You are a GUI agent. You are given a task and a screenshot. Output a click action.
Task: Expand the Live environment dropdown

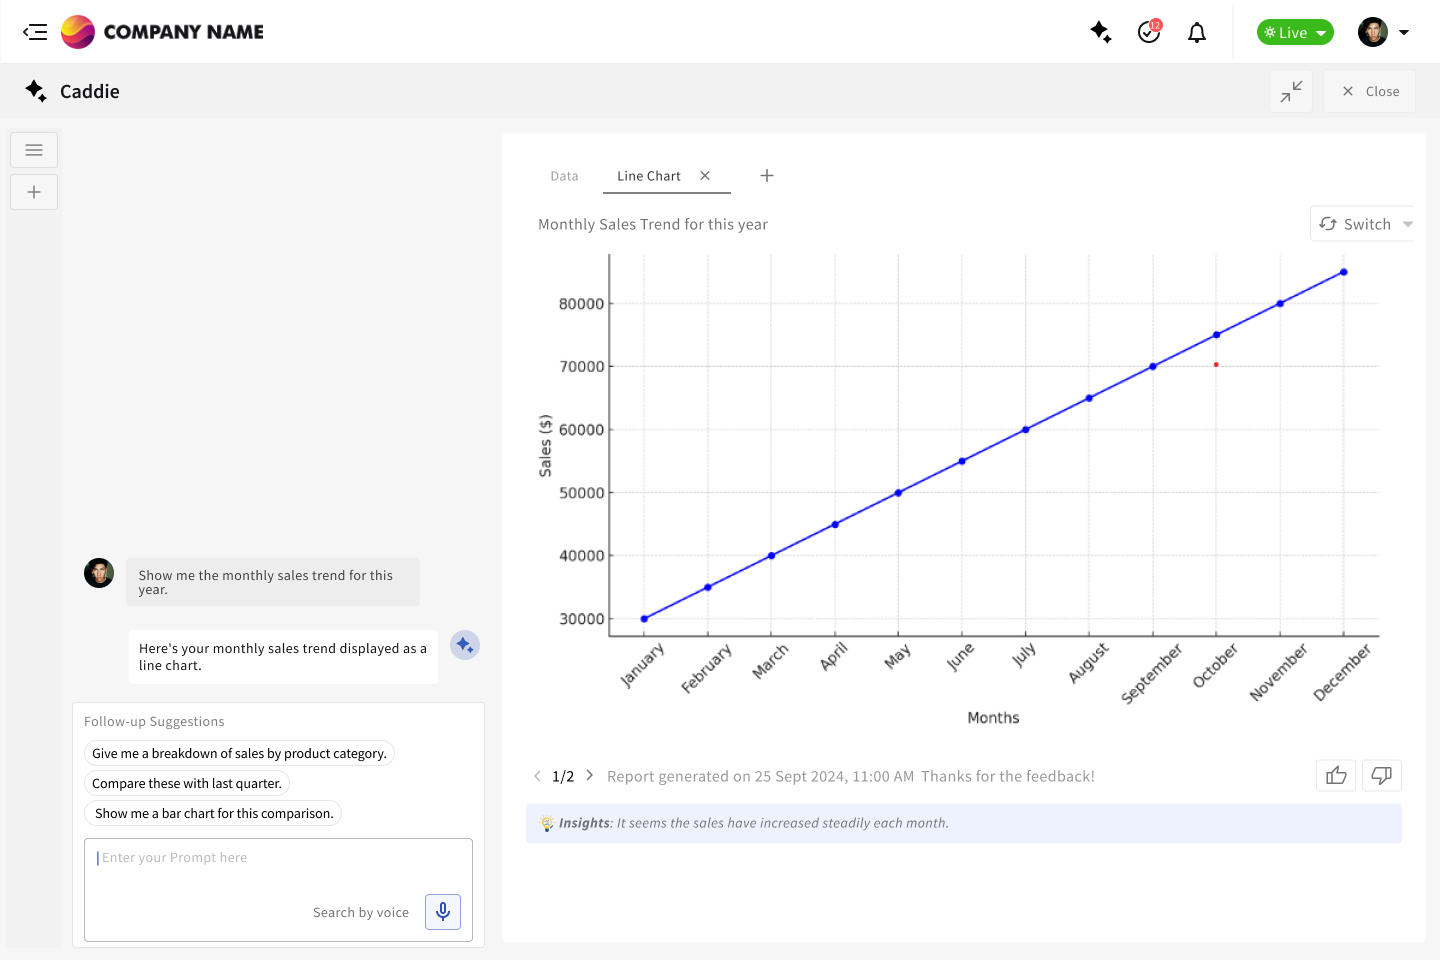(1295, 32)
